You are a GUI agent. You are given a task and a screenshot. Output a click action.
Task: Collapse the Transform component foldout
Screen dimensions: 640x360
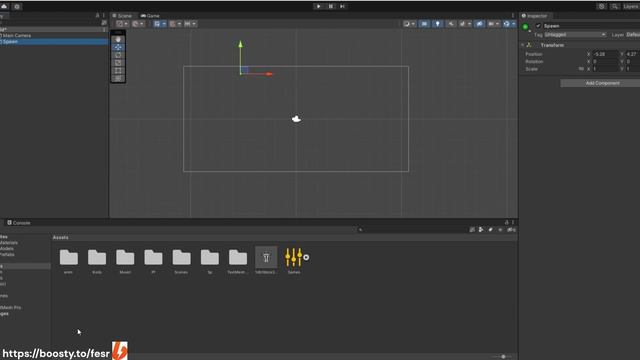[x=523, y=45]
